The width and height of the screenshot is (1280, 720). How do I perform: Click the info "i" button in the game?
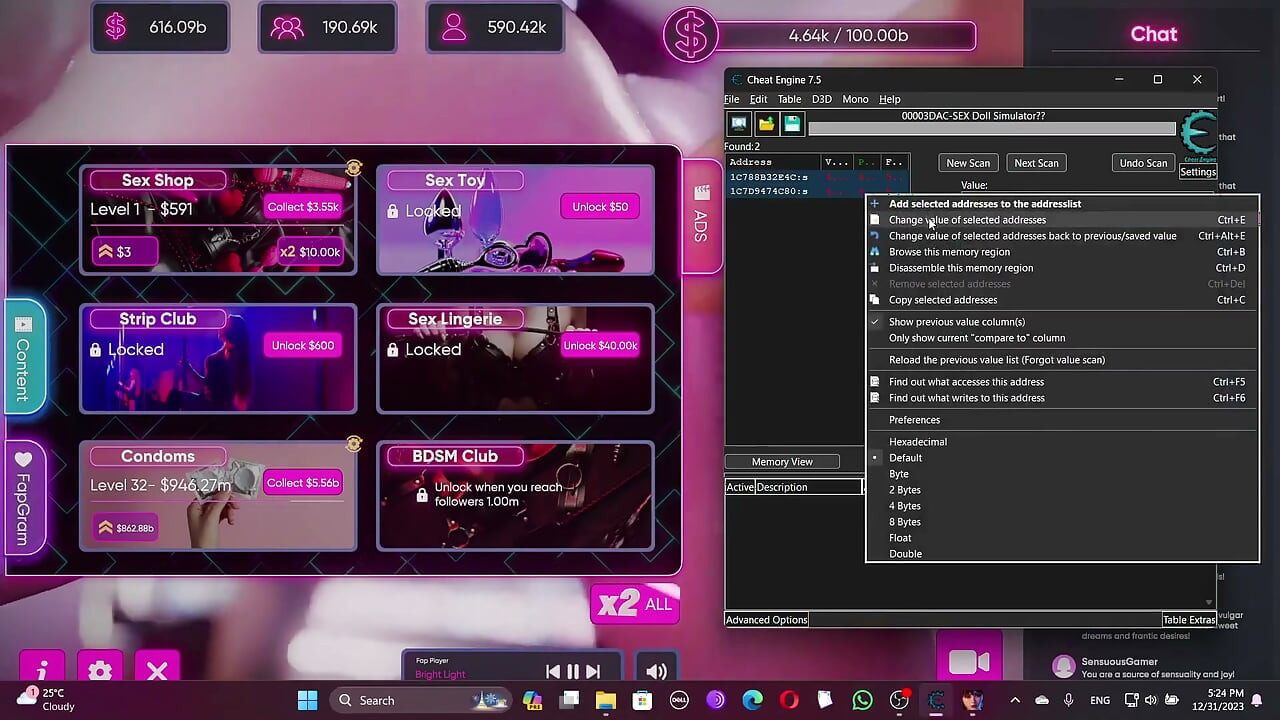[42, 671]
